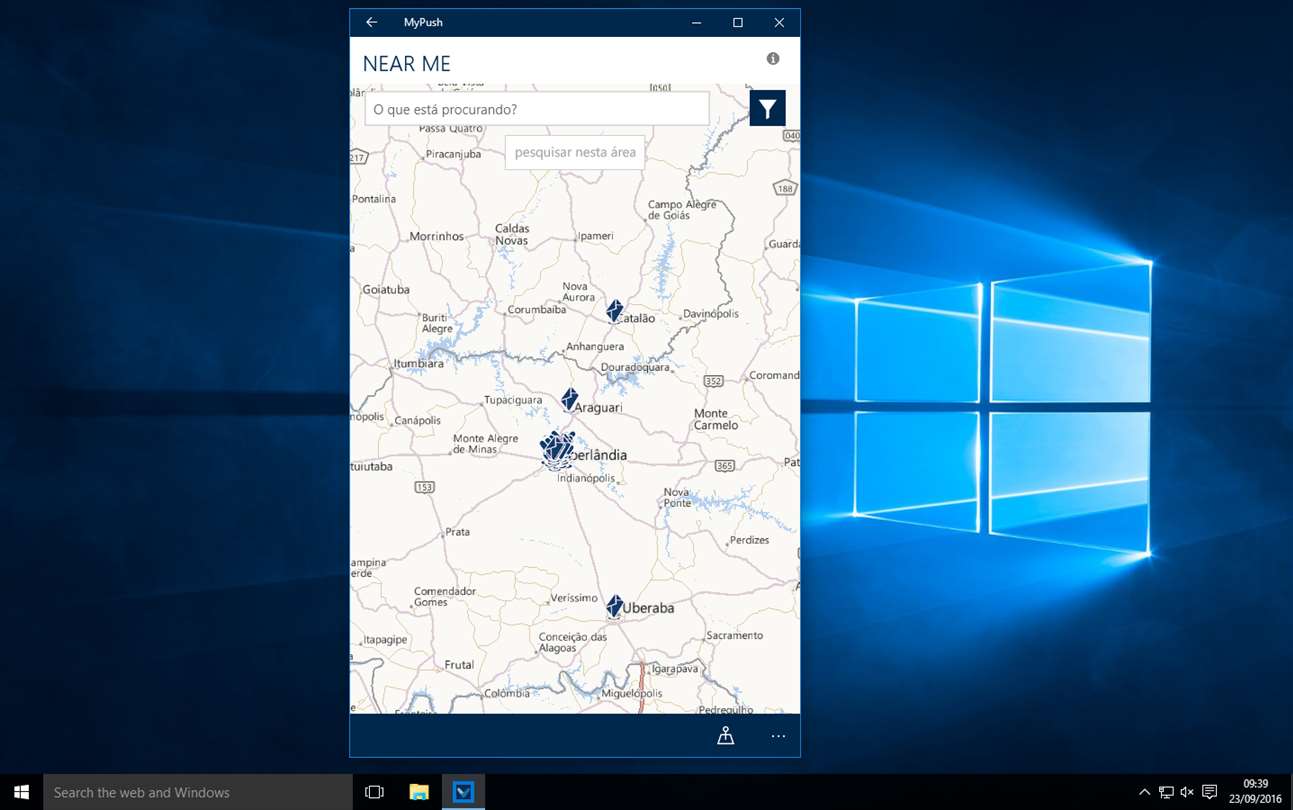The height and width of the screenshot is (810, 1293).
Task: Click the 'Davinópolis' map label
Action: pos(711,314)
